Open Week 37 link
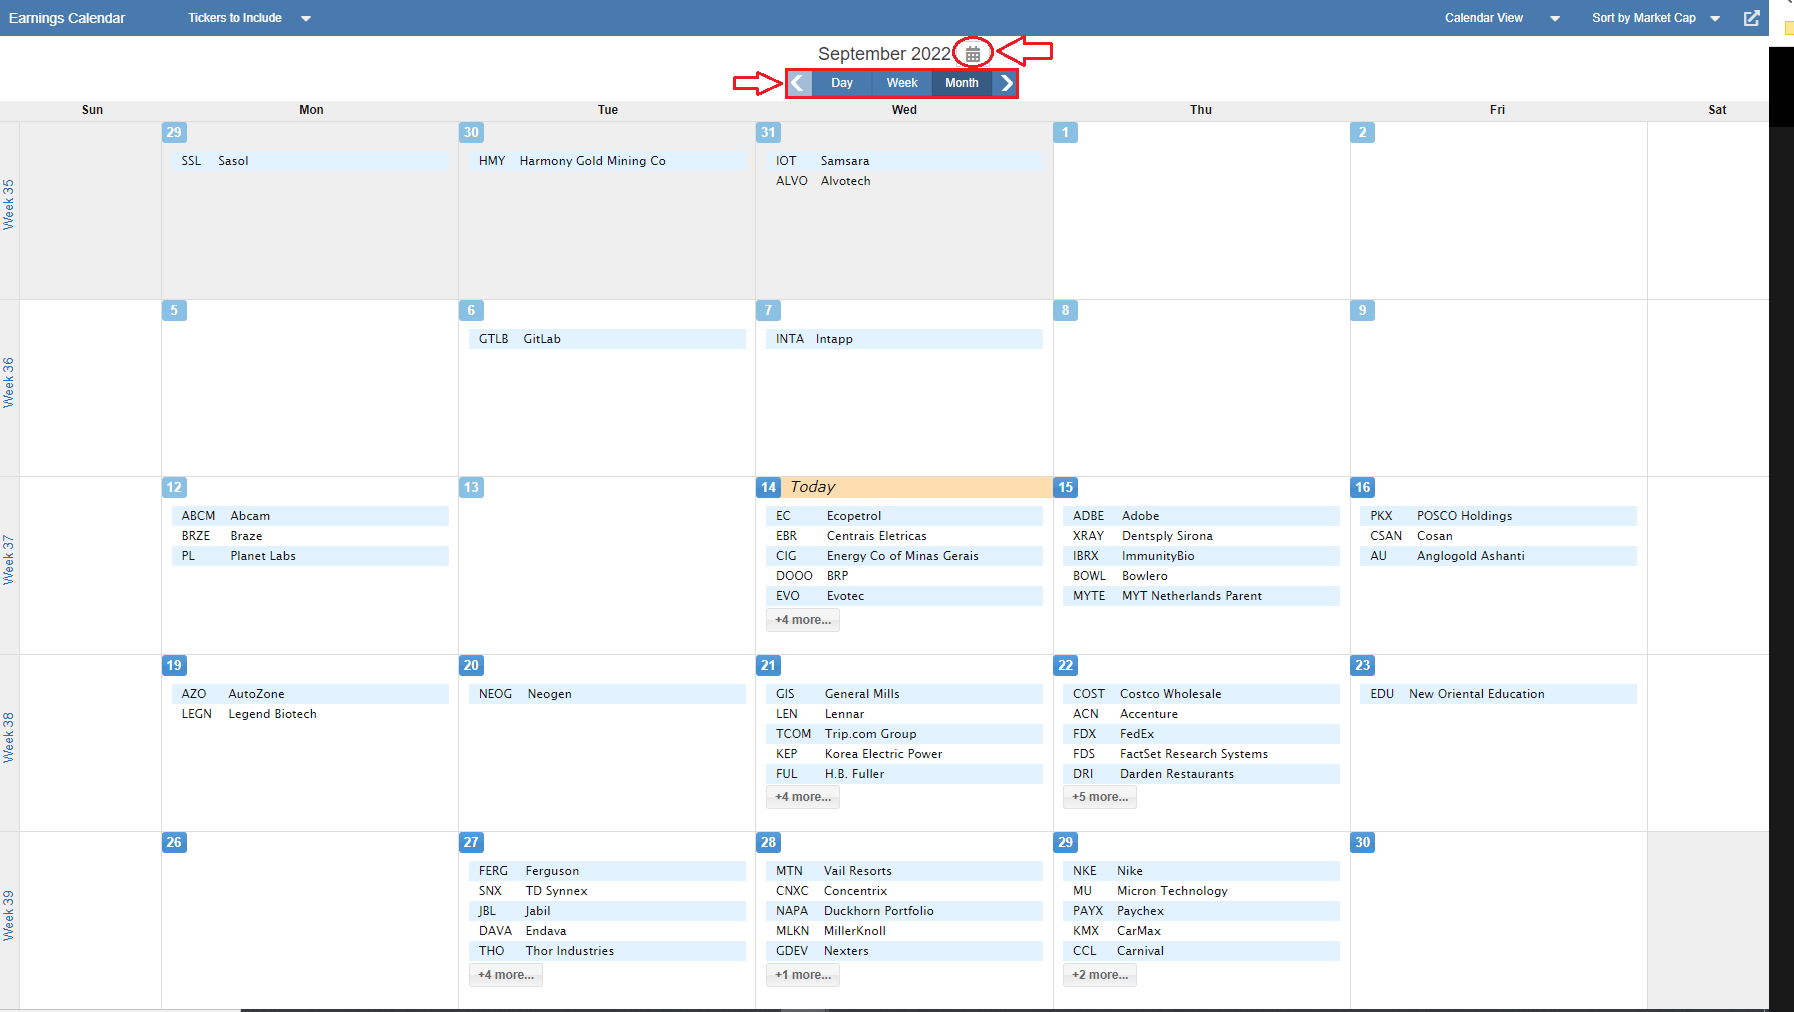 click(x=9, y=560)
